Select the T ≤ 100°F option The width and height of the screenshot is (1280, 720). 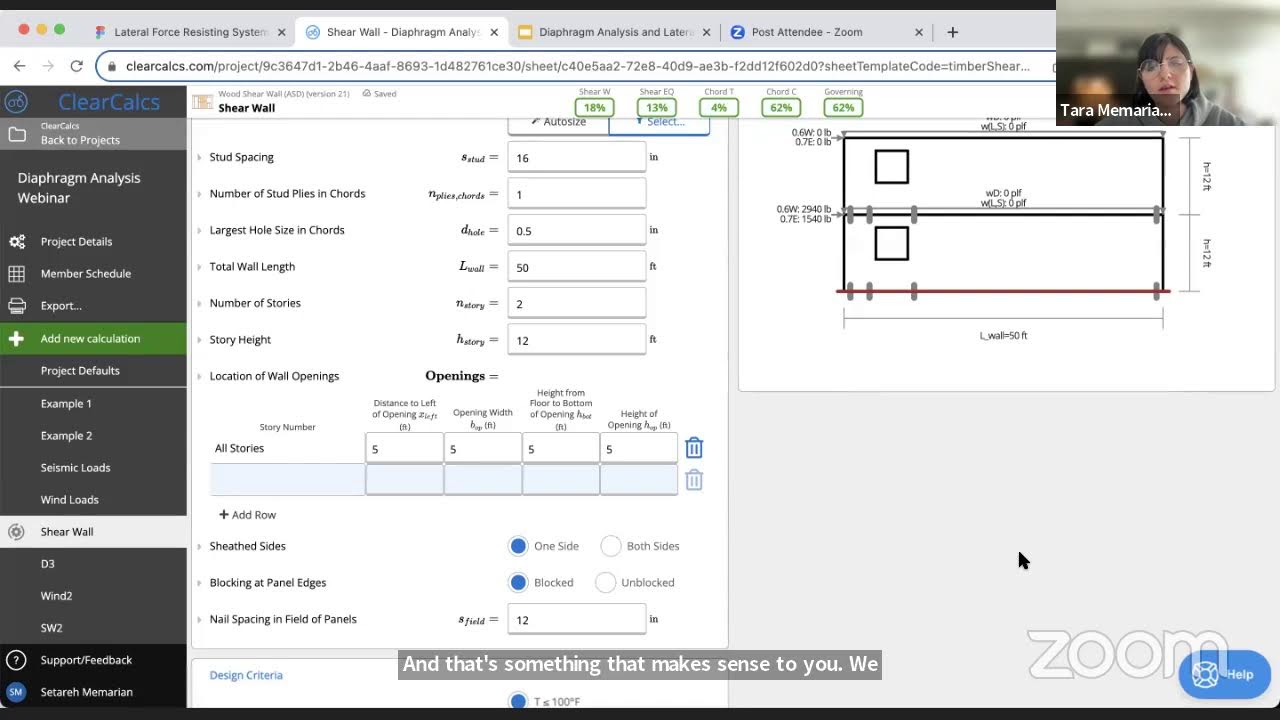pos(518,701)
